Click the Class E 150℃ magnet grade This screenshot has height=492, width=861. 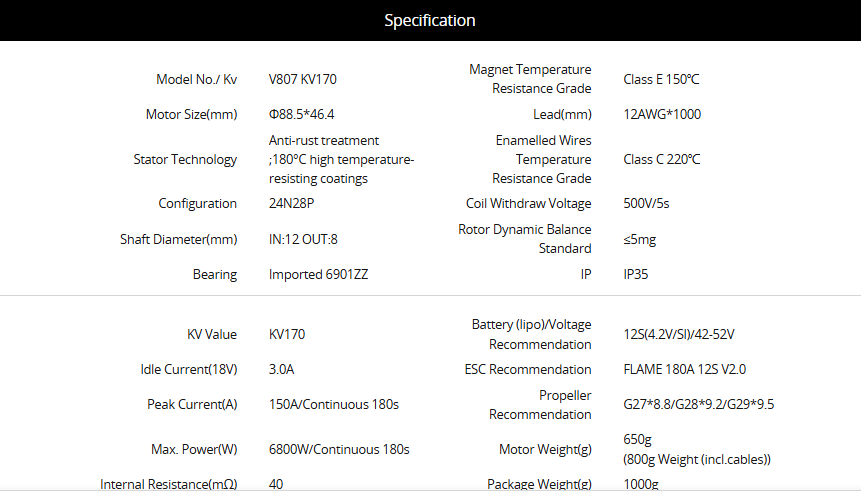[661, 79]
